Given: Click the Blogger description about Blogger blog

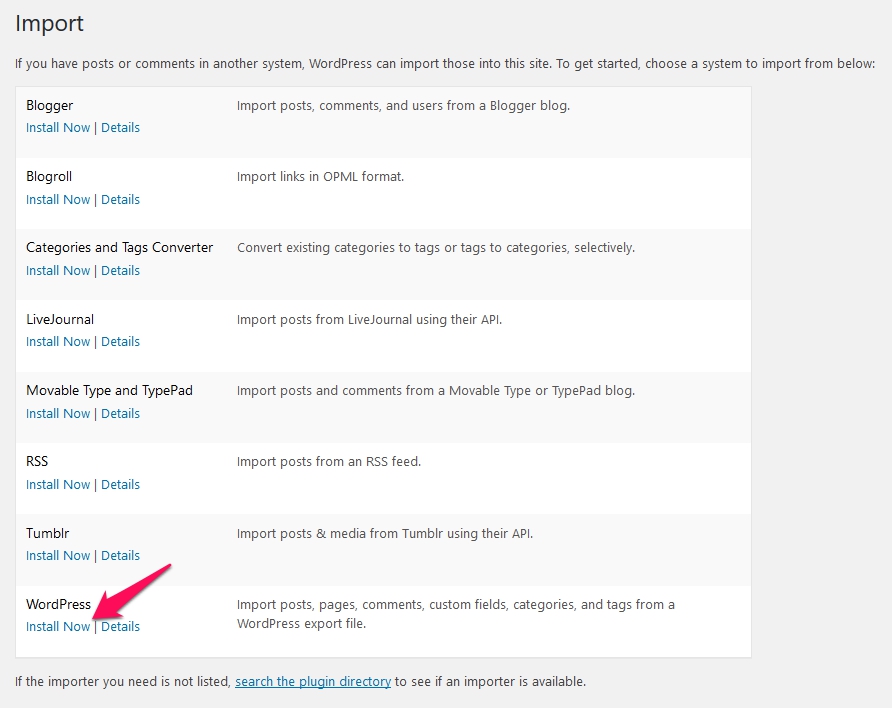Looking at the screenshot, I should 403,106.
